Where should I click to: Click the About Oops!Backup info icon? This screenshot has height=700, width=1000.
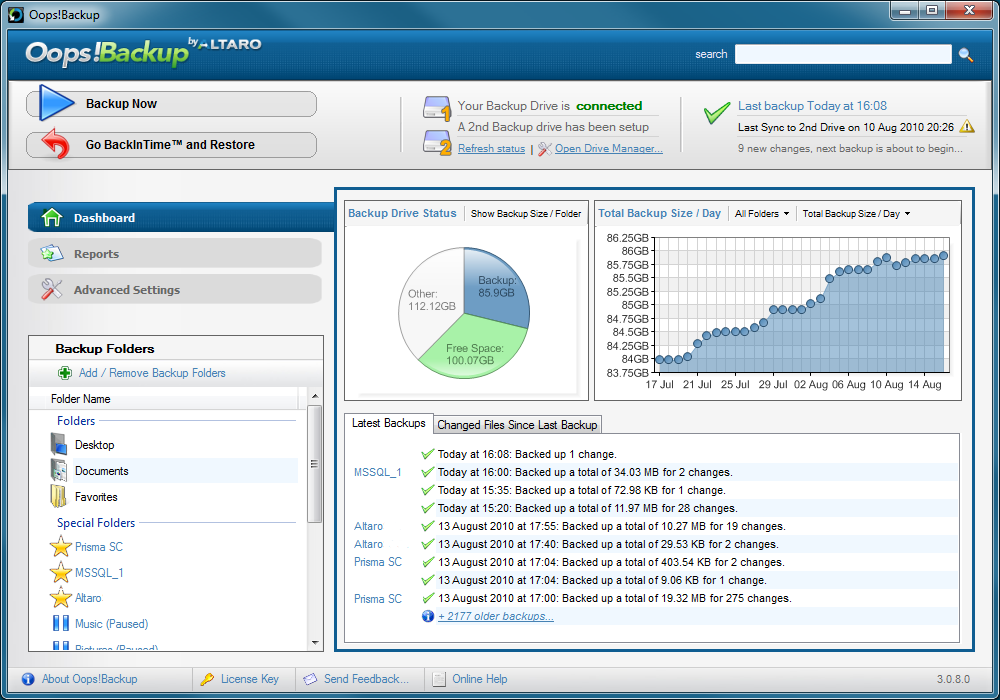pyautogui.click(x=28, y=679)
